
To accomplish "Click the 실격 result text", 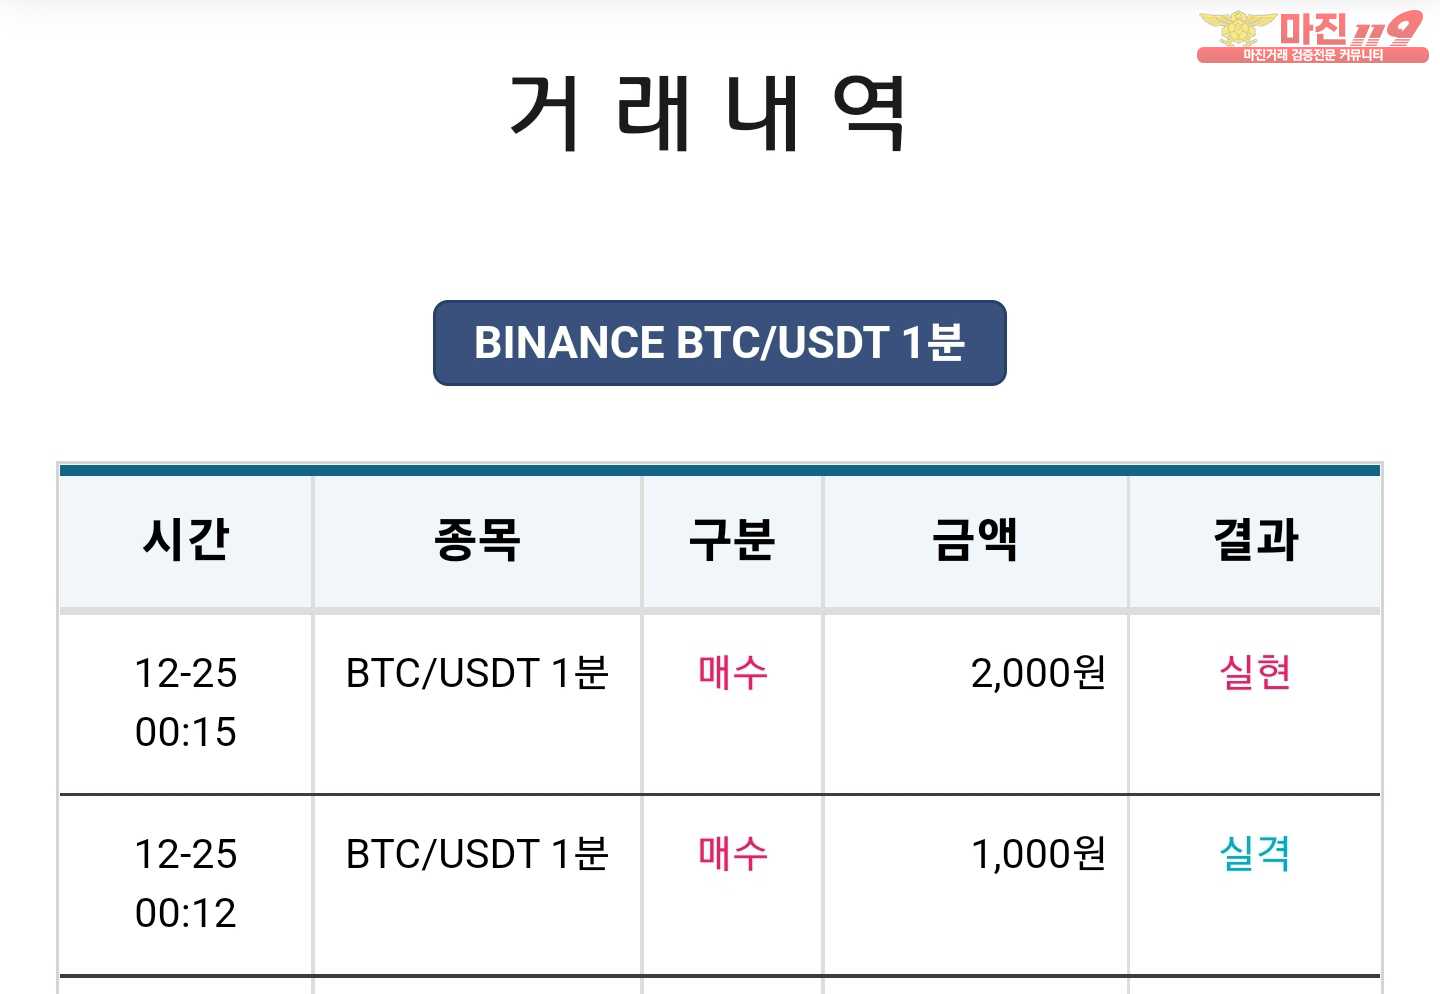I will tap(1255, 853).
